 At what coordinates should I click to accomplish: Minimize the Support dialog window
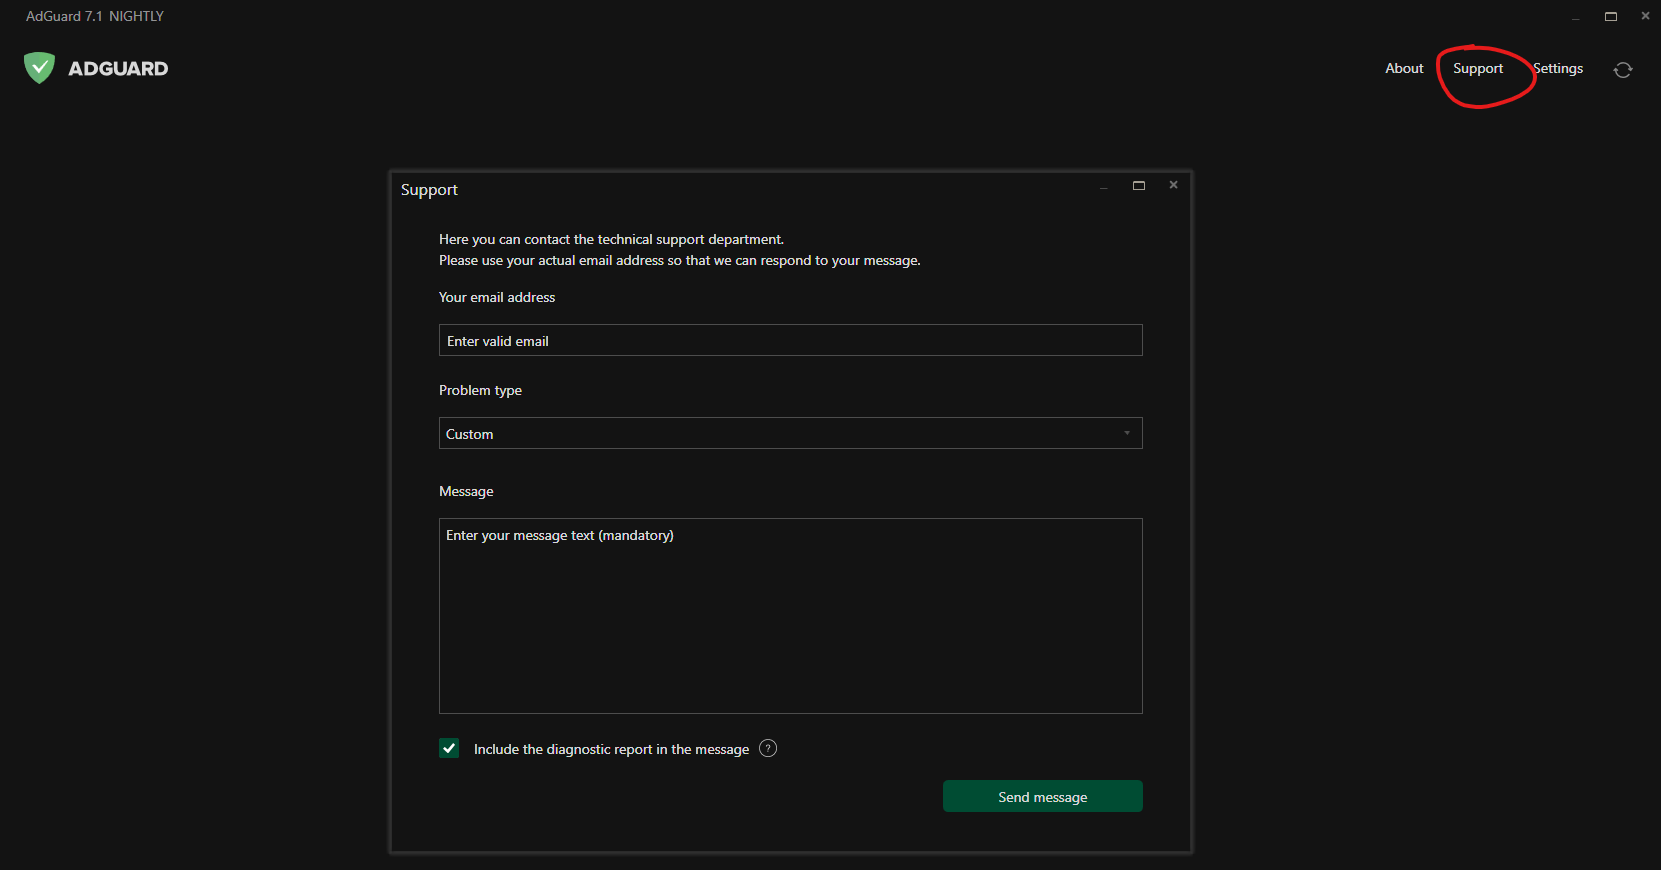pyautogui.click(x=1104, y=187)
